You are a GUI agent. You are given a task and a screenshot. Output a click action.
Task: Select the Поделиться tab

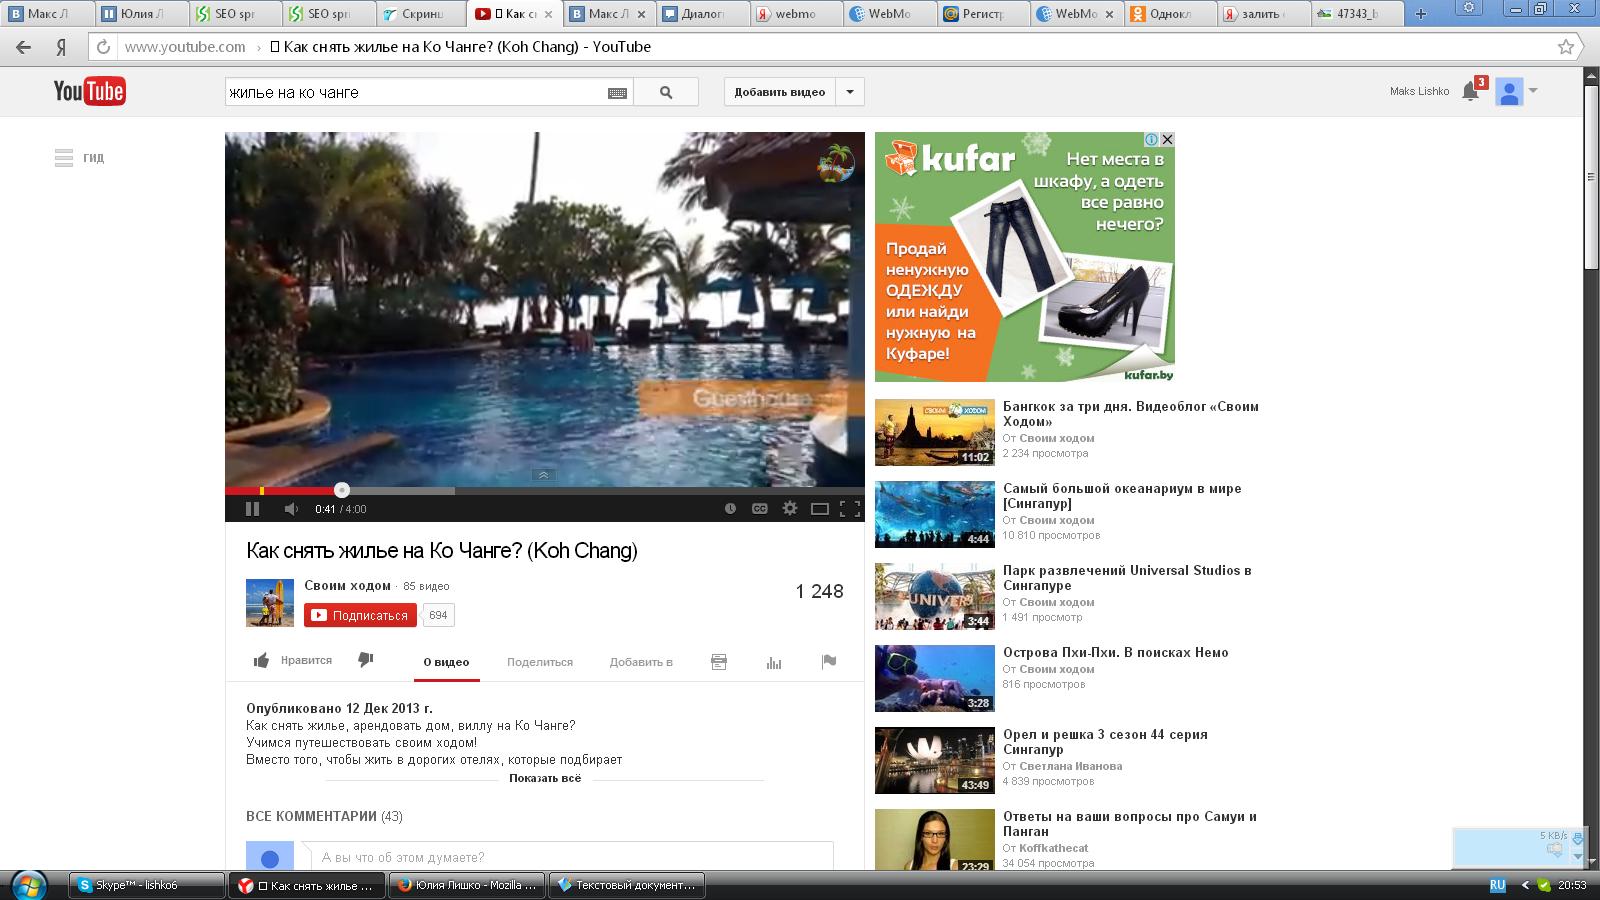tap(540, 662)
